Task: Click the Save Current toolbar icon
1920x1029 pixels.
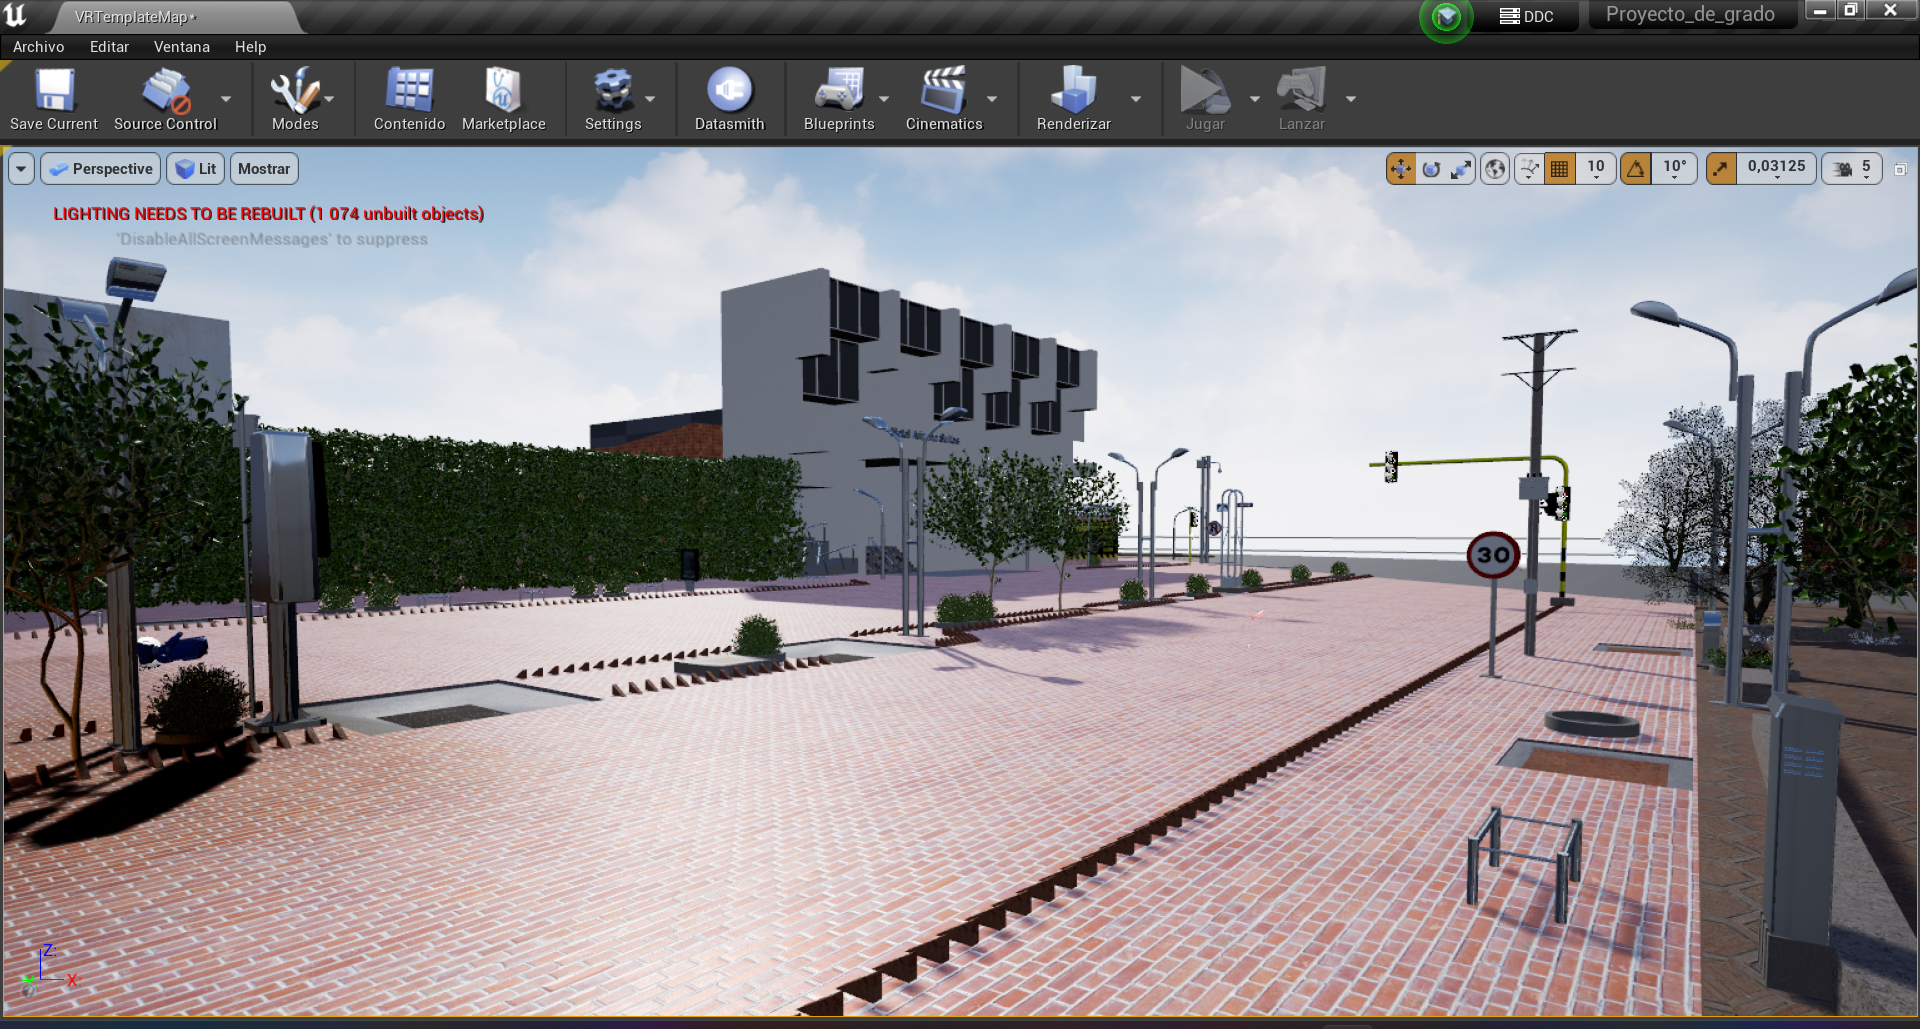Action: [x=54, y=99]
